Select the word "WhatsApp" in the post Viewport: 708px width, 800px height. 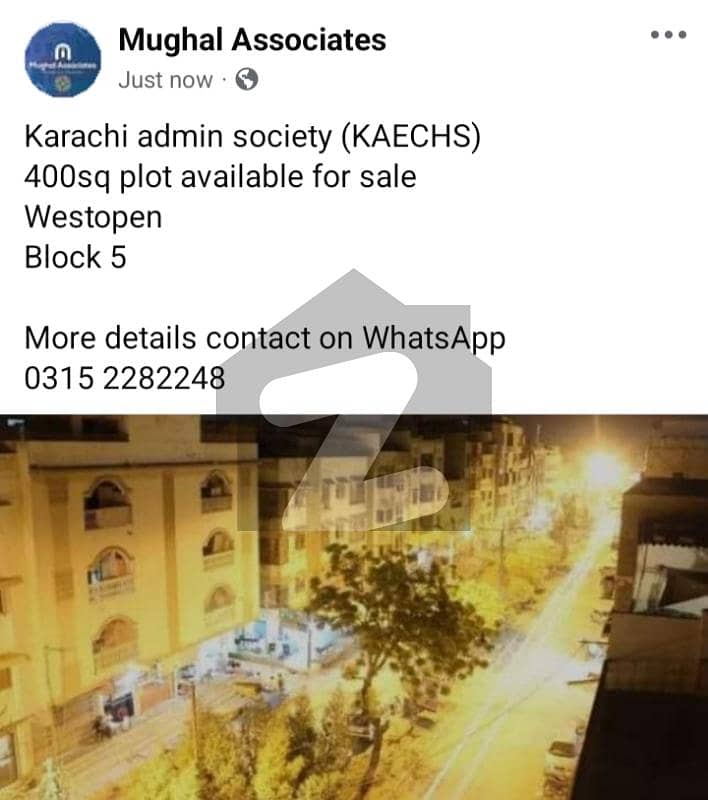[x=434, y=339]
